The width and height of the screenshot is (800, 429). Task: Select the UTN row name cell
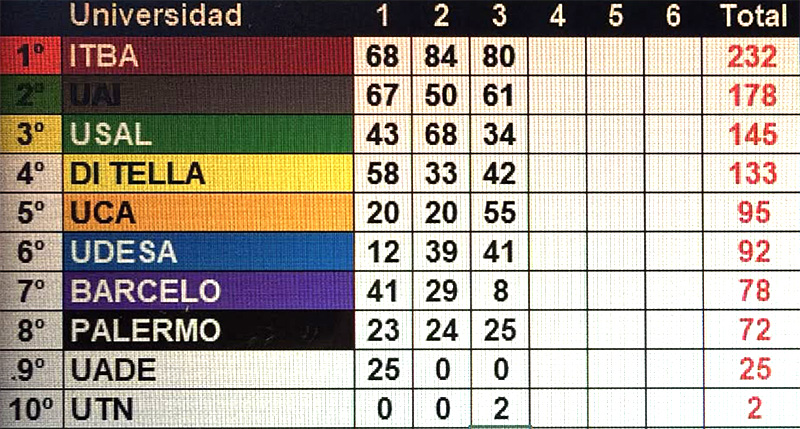208,409
